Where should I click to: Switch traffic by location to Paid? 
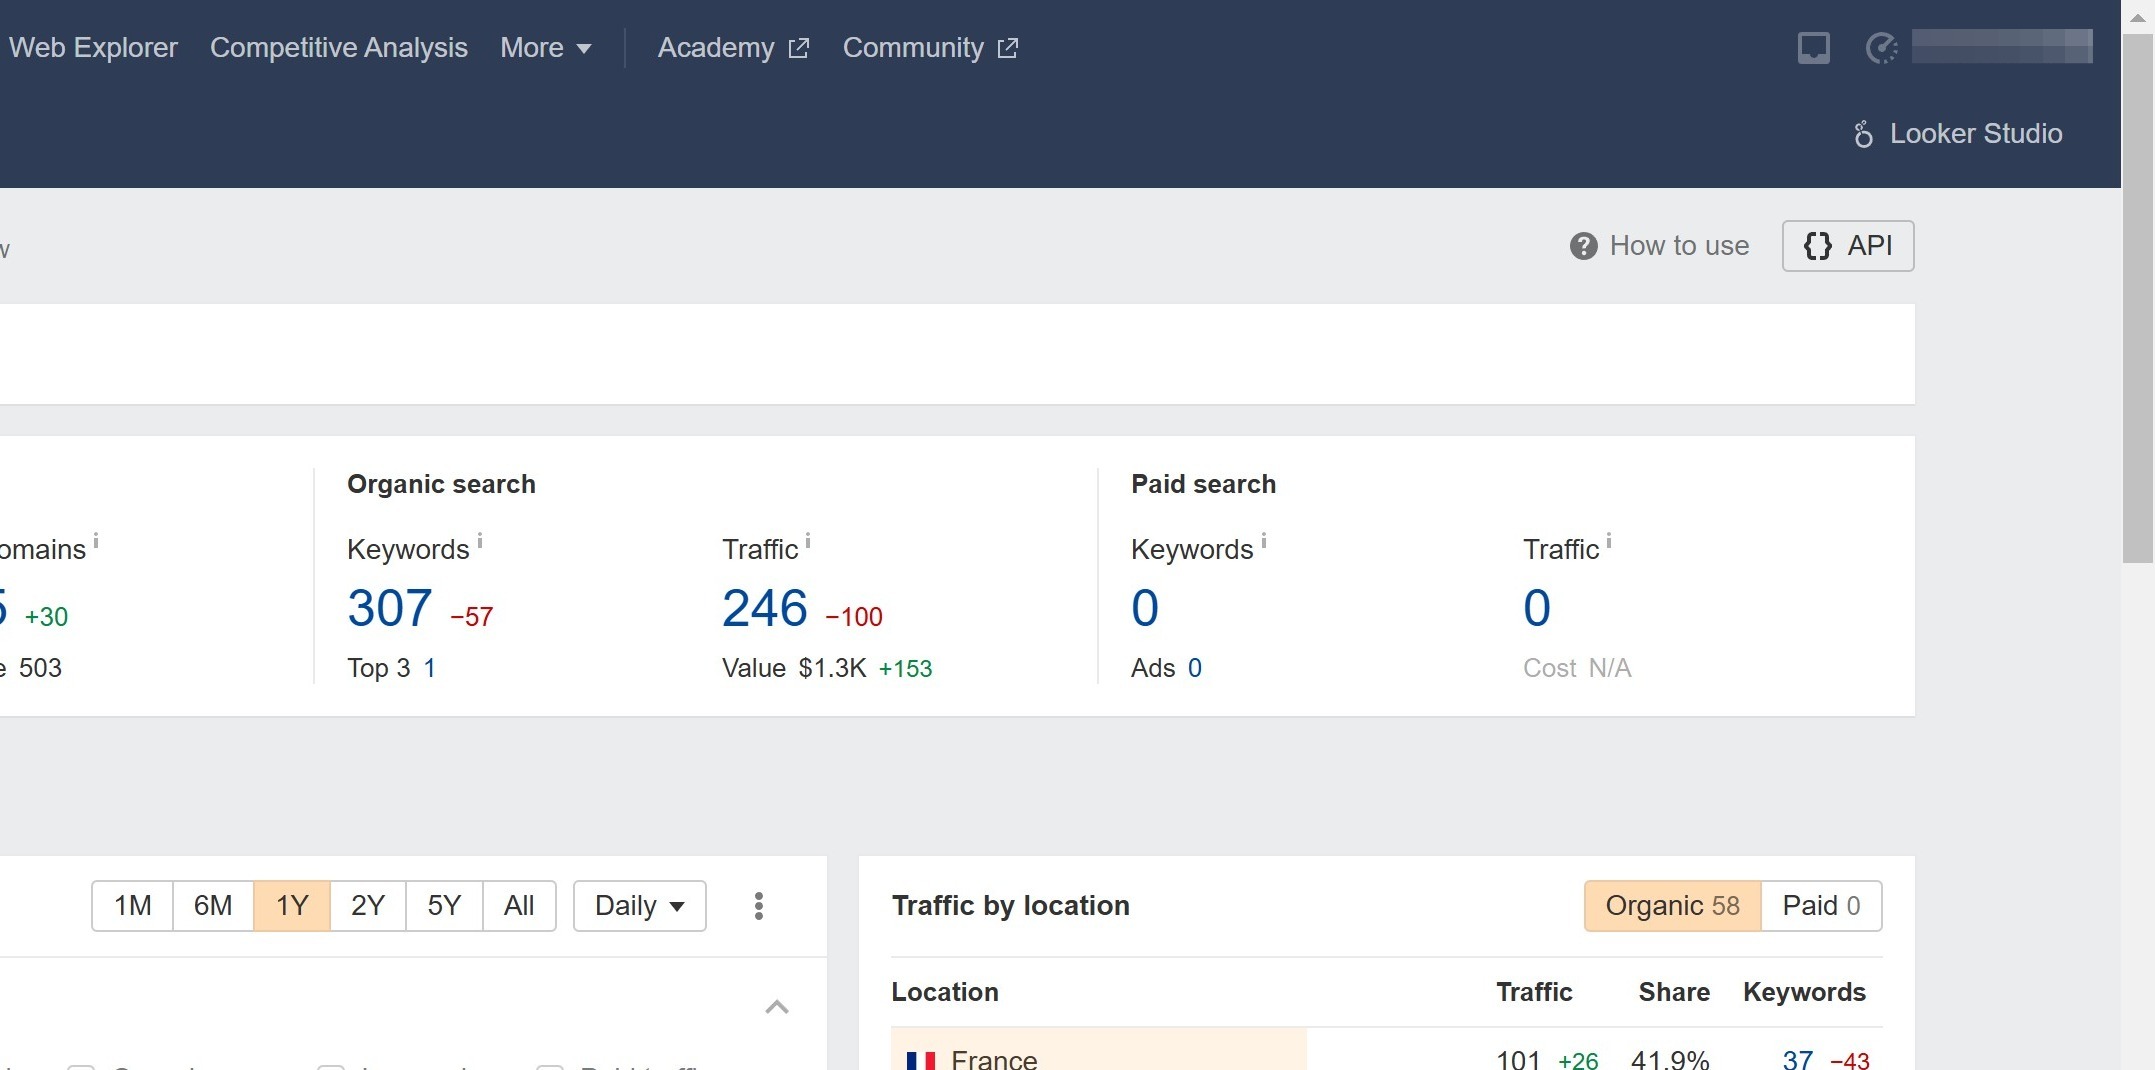[1821, 906]
